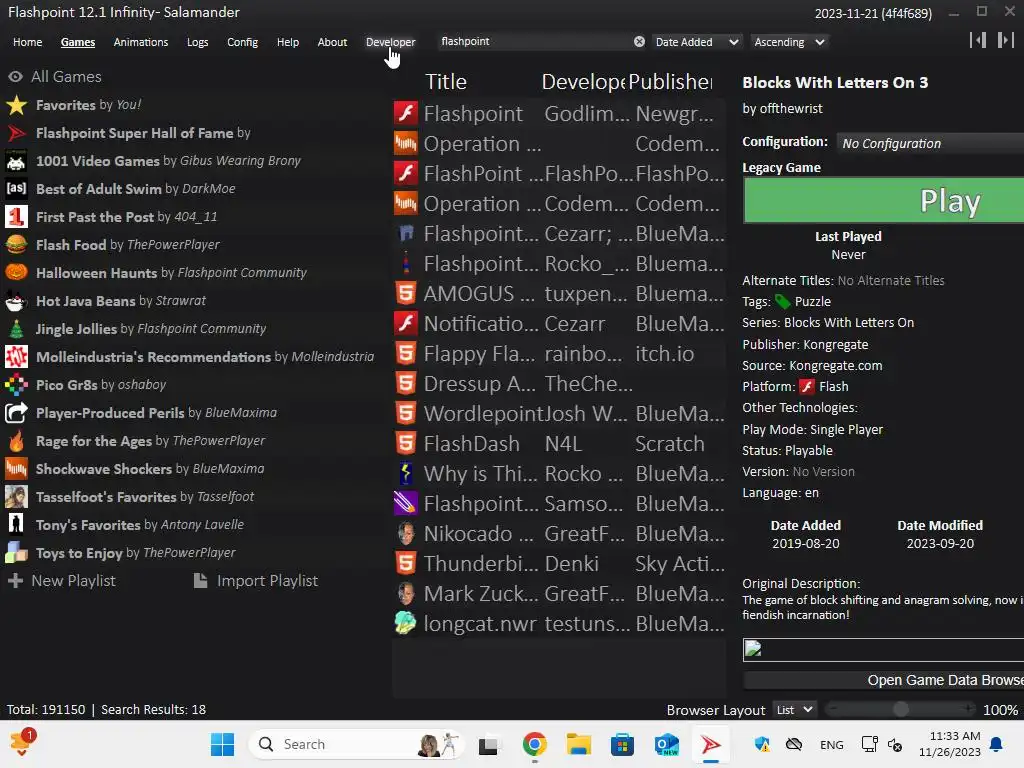This screenshot has height=768, width=1024.
Task: Open the Rage for the Ages flame icon
Action: [16, 441]
